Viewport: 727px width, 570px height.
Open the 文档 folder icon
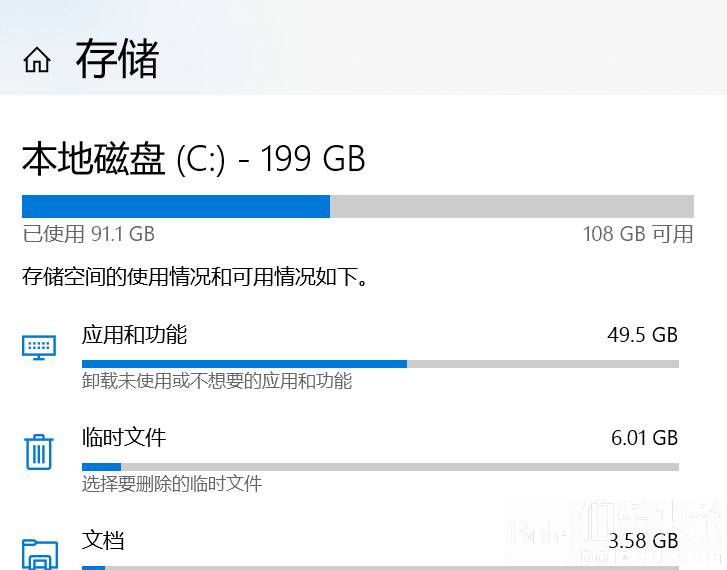point(40,554)
